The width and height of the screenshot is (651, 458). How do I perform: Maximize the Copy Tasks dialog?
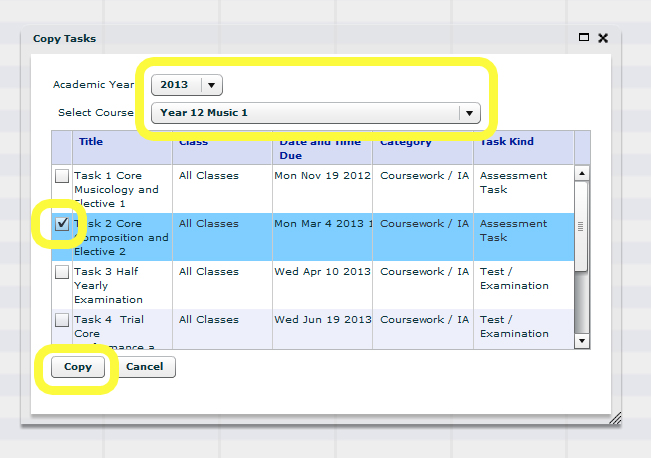584,38
